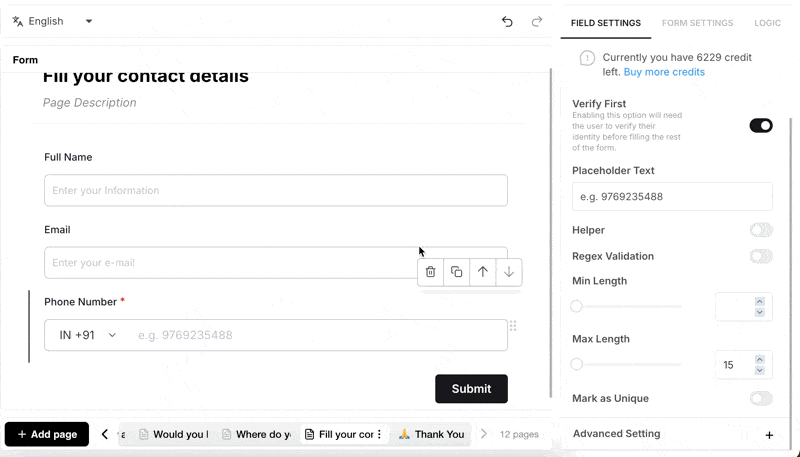Click the Add page button
This screenshot has width=800, height=457.
point(47,435)
